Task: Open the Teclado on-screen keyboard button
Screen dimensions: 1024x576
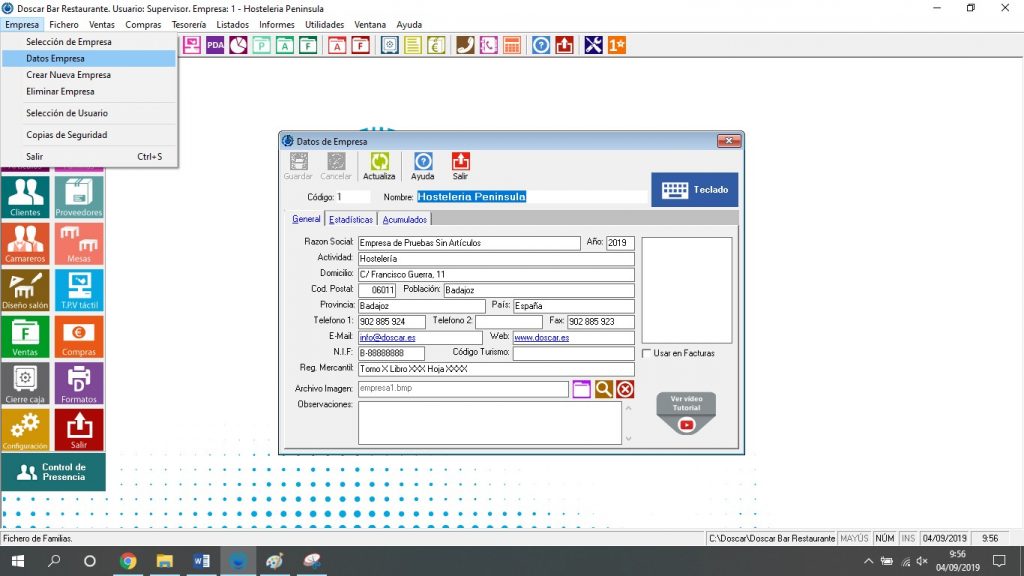Action: point(695,189)
